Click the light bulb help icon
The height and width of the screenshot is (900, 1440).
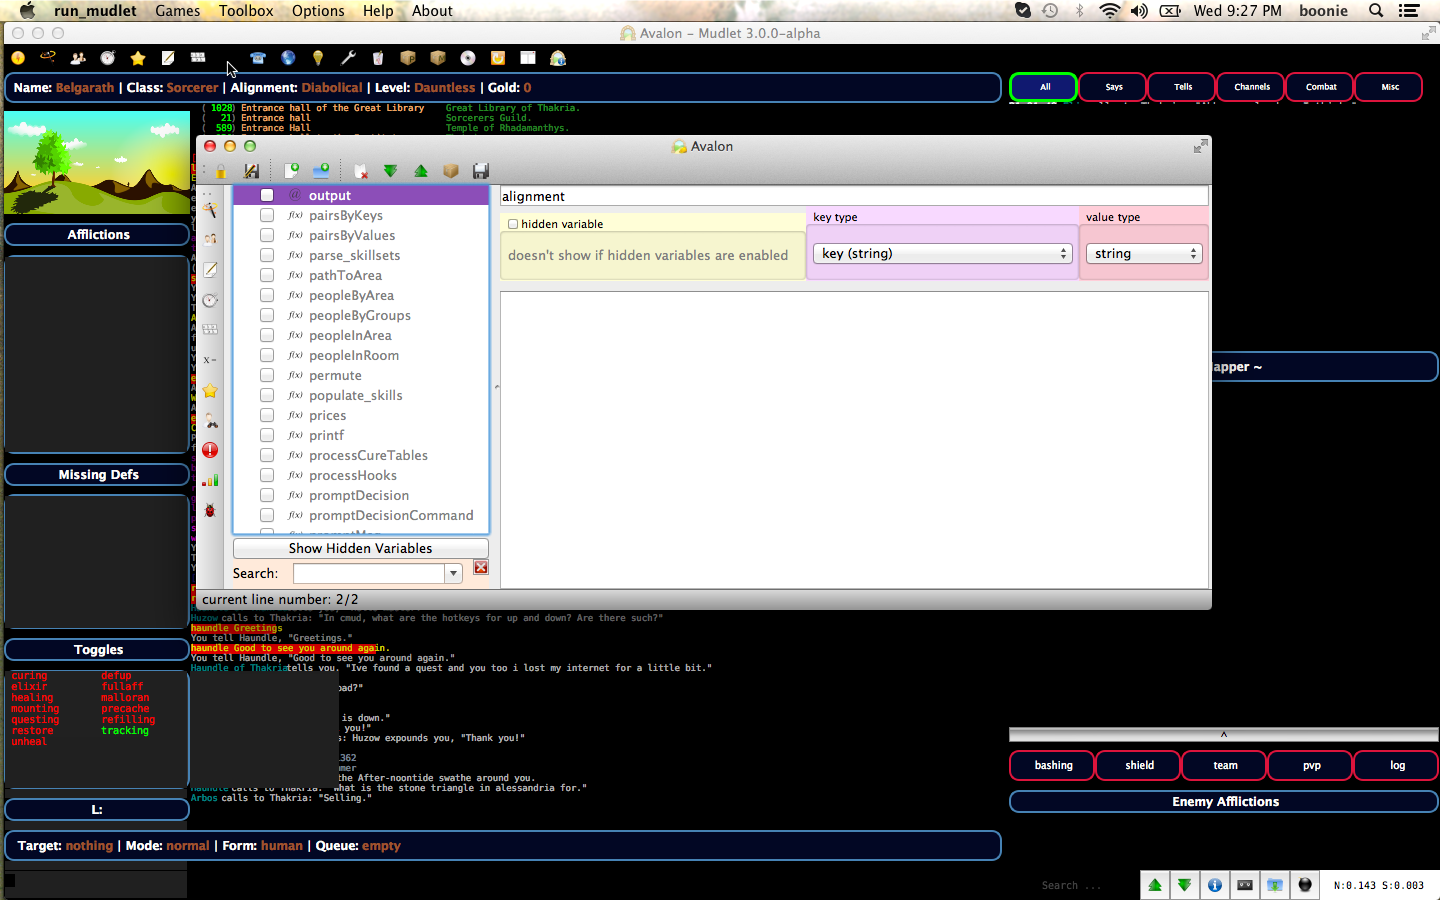click(x=318, y=58)
